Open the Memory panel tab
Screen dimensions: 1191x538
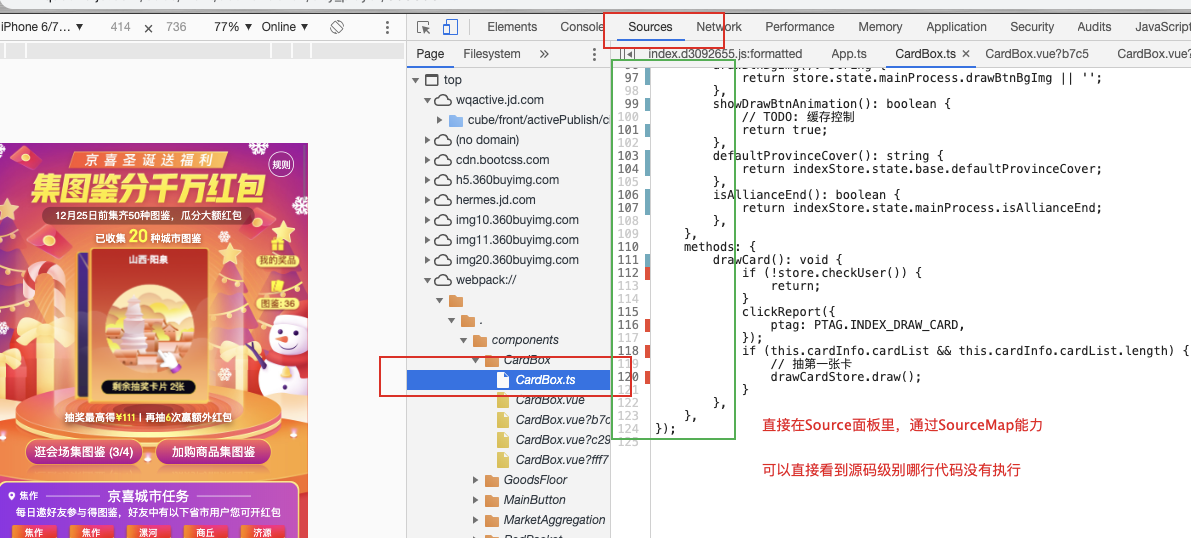coord(880,27)
